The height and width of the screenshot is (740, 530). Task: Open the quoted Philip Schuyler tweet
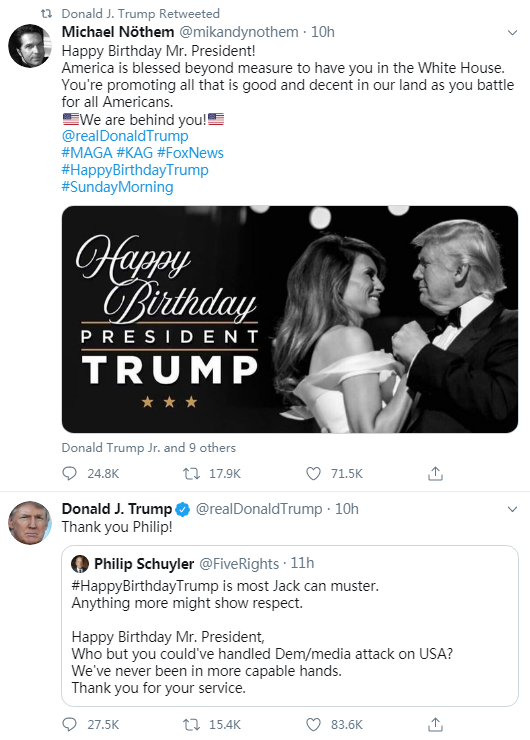(290, 626)
